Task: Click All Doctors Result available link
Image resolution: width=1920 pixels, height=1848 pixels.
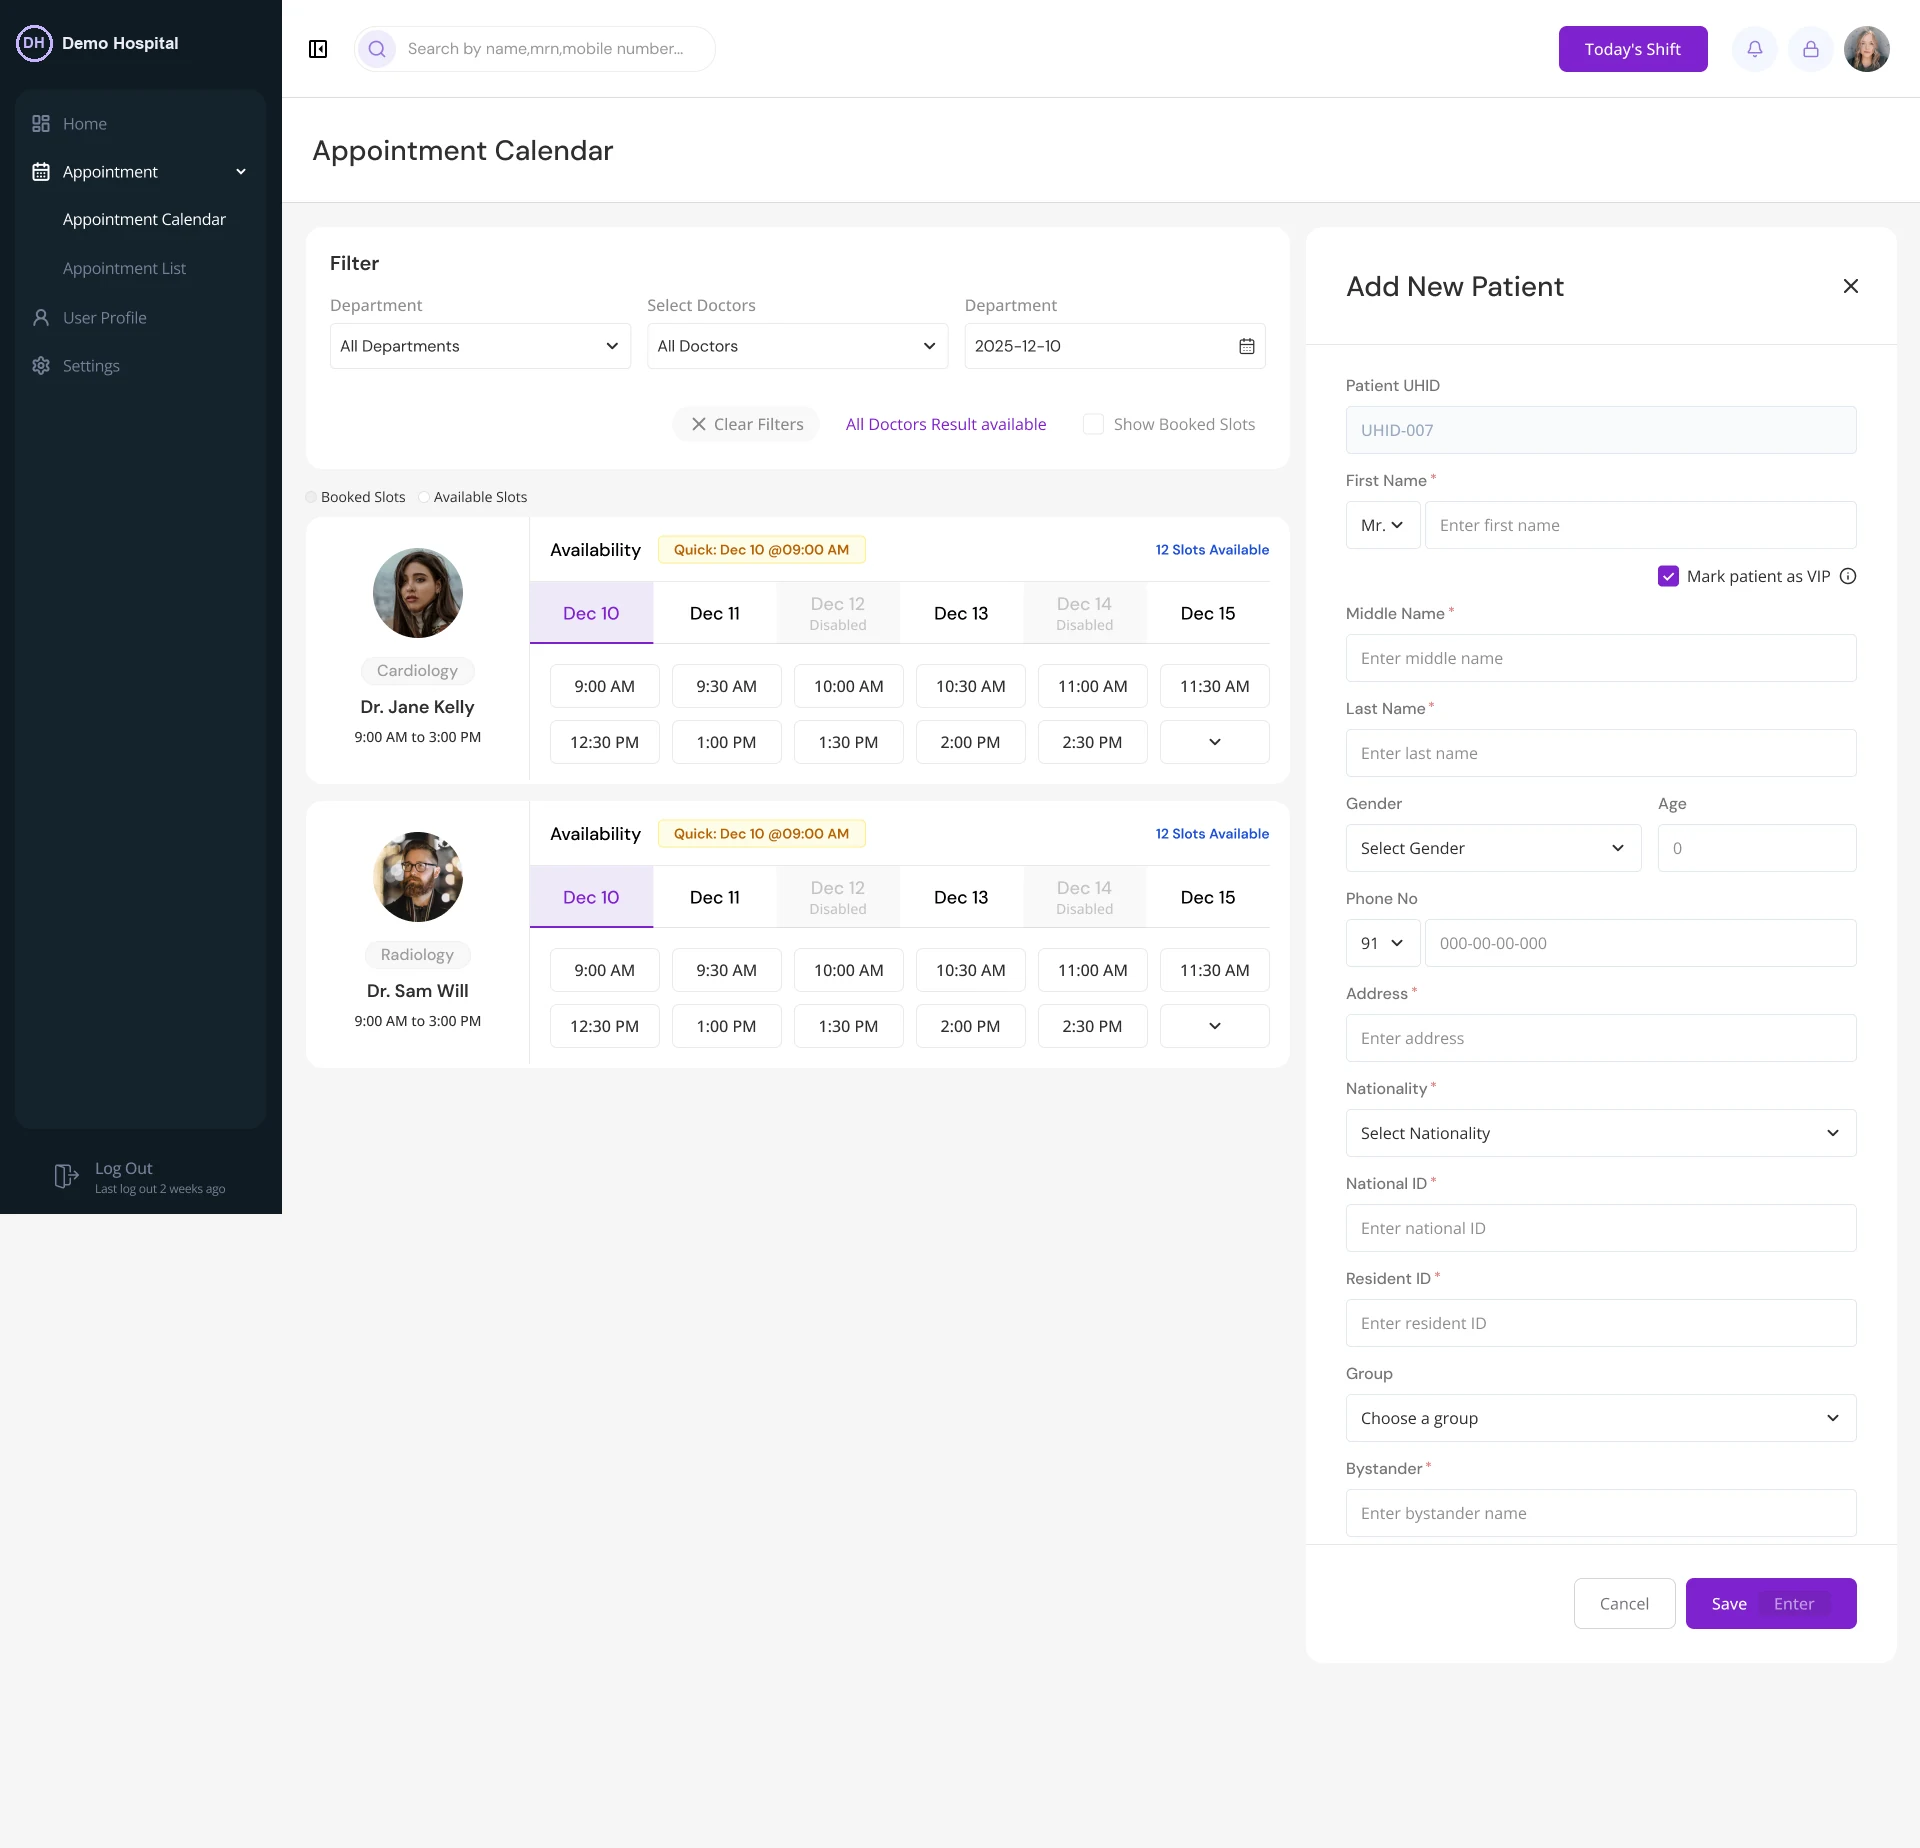Action: coord(946,424)
